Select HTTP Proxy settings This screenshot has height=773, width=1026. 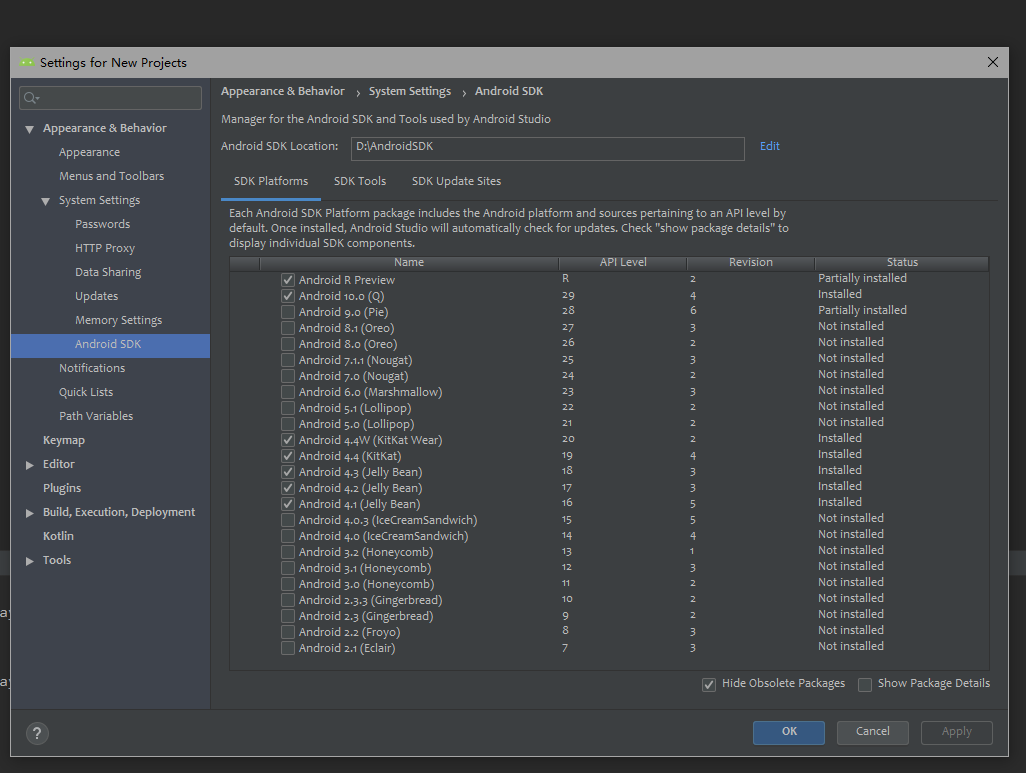tap(105, 248)
